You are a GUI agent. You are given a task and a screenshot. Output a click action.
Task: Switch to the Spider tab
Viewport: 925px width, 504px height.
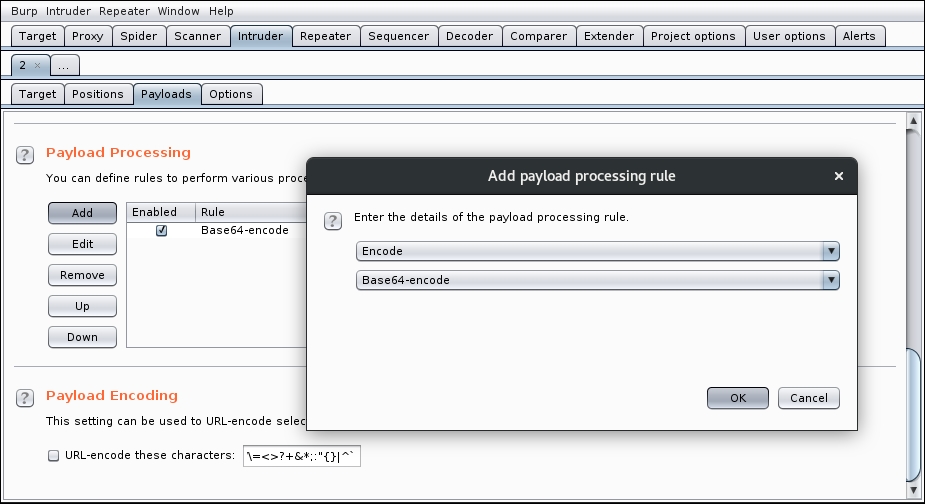pos(139,36)
